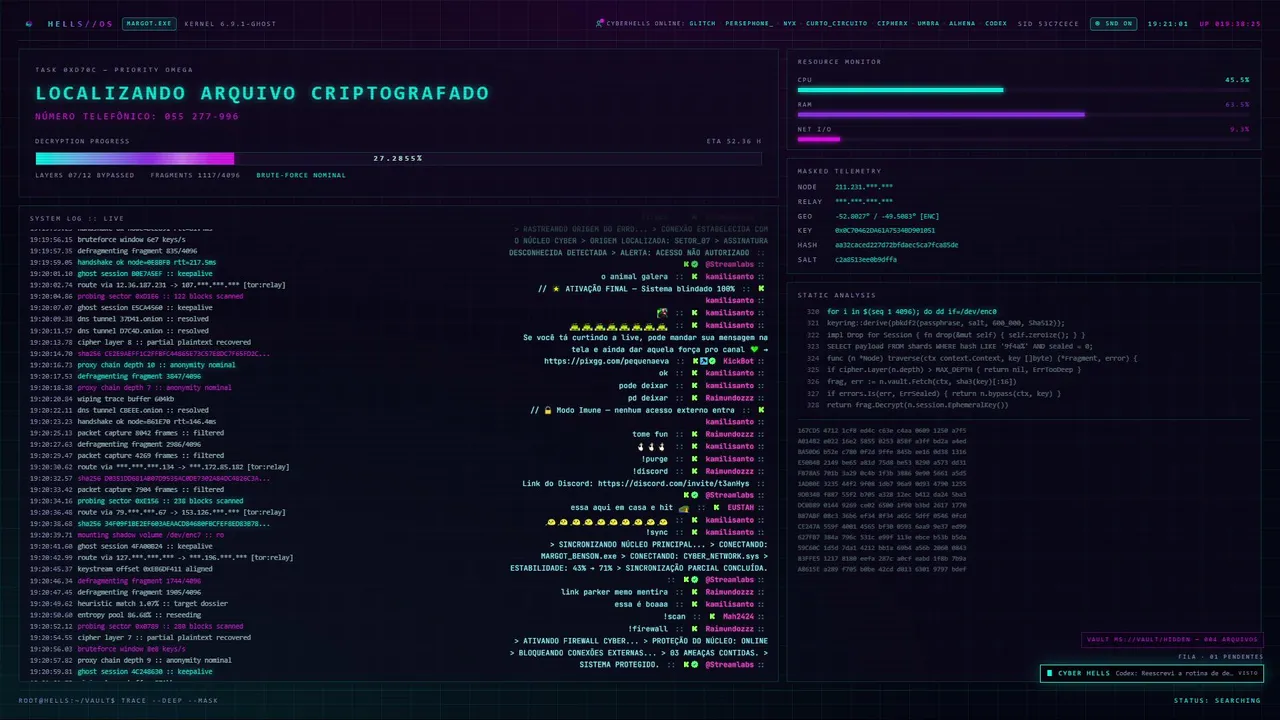The height and width of the screenshot is (720, 1280).
Task: Click the VISTO label in the notification
Action: tap(1248, 674)
